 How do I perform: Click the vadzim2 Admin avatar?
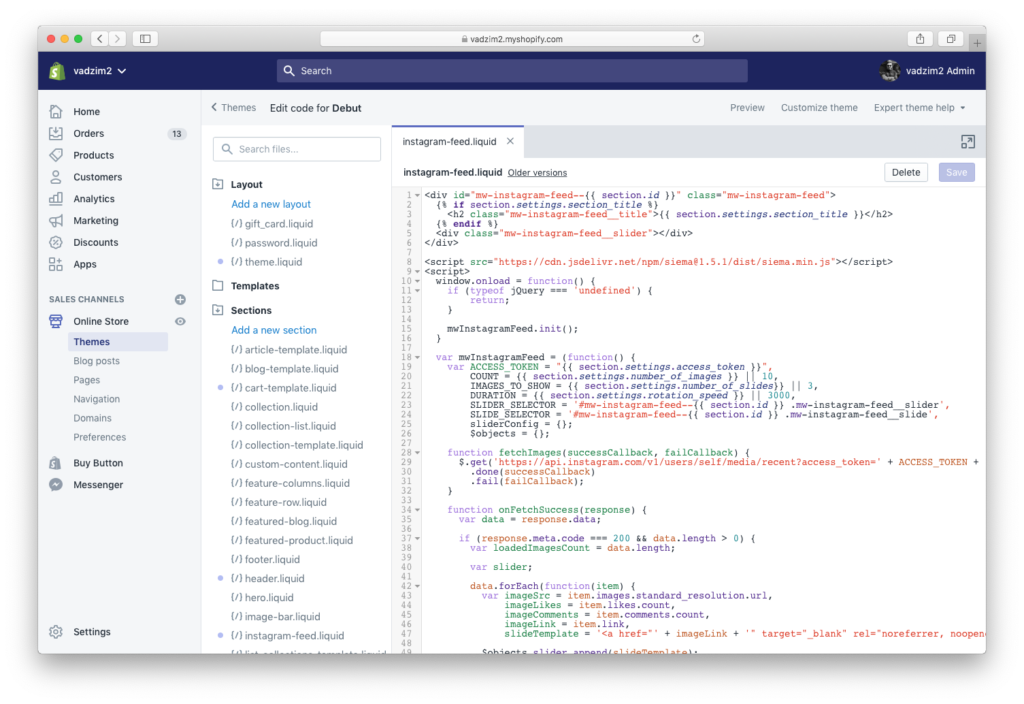(x=889, y=71)
